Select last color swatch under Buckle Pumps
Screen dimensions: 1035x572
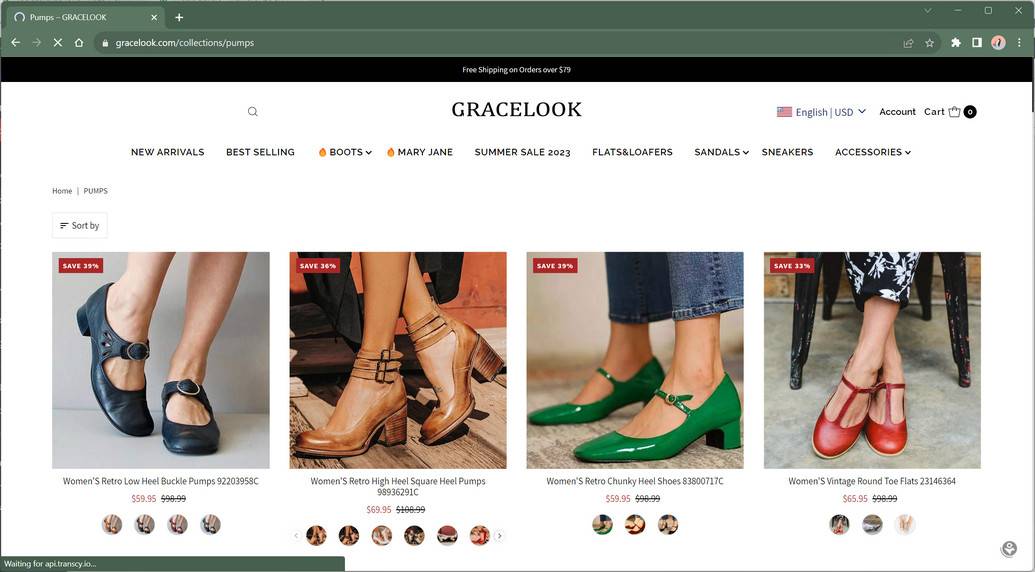coord(211,524)
